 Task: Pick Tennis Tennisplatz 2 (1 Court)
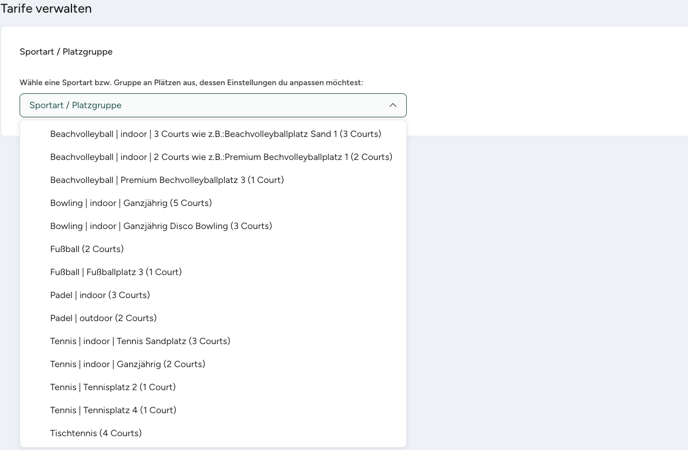point(213,387)
